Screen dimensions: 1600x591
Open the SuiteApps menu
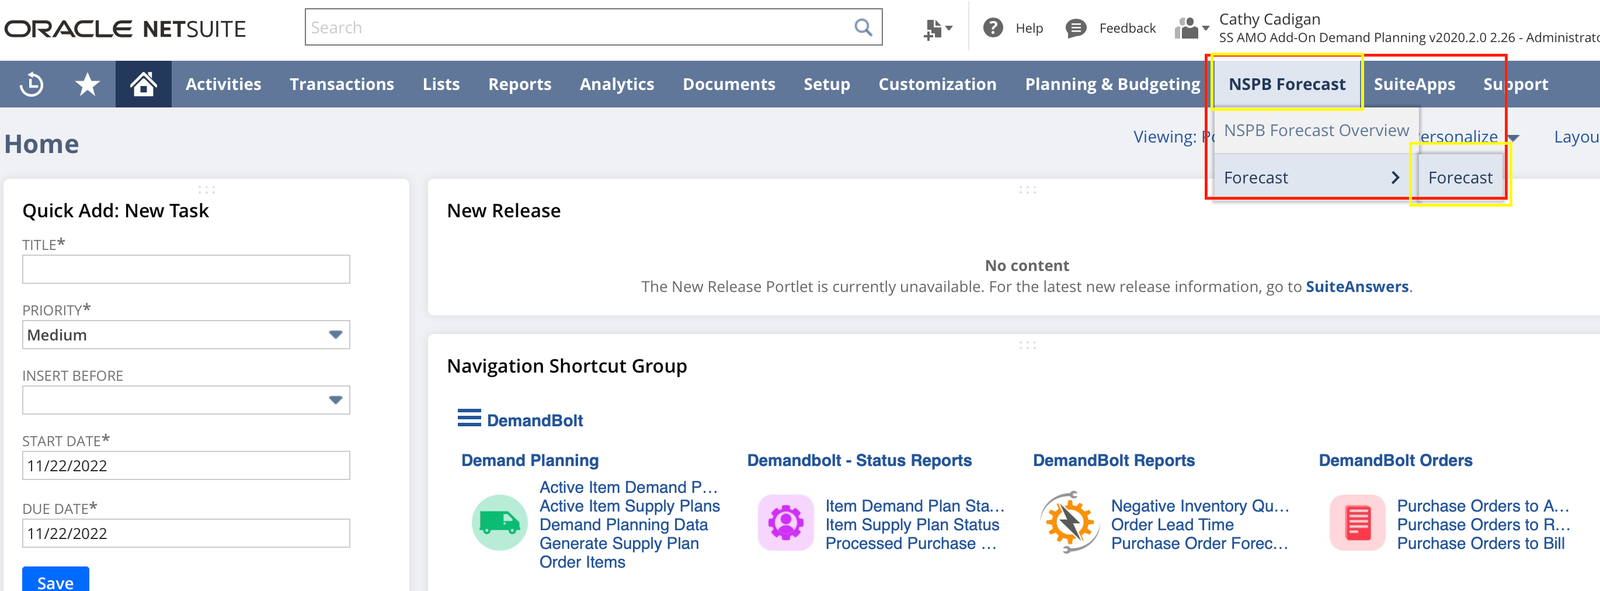(1414, 84)
